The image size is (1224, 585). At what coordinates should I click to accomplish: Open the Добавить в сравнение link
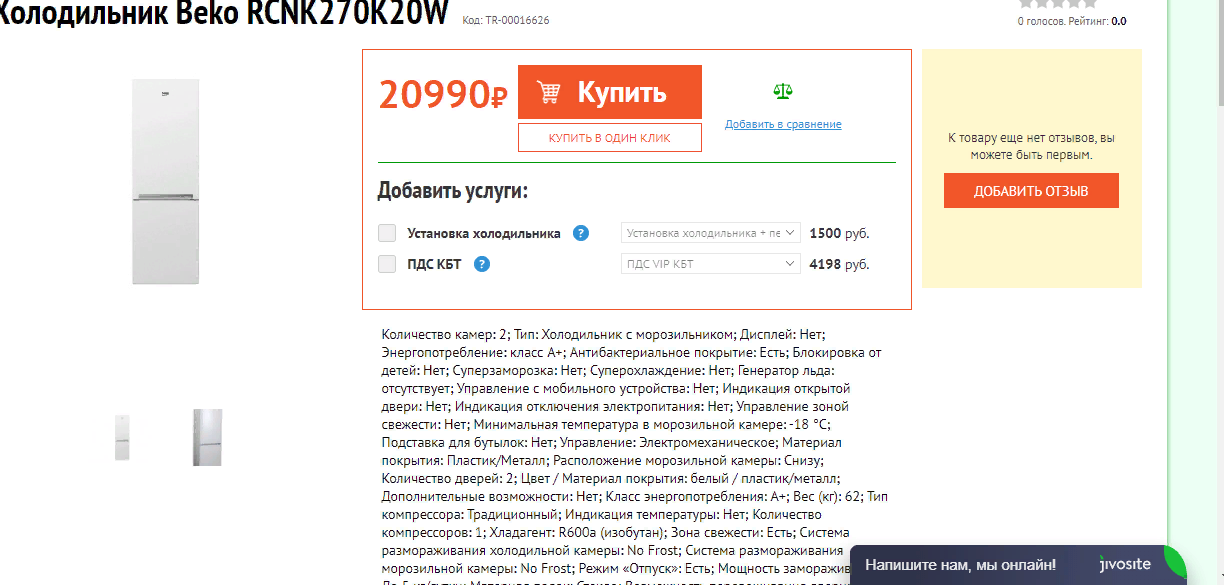pos(783,124)
